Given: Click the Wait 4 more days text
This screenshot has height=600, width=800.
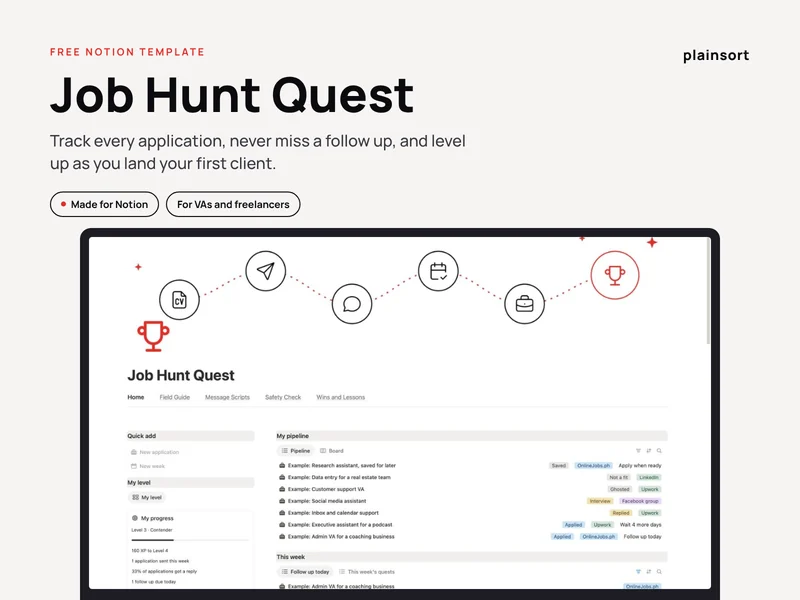Looking at the screenshot, I should tap(640, 524).
